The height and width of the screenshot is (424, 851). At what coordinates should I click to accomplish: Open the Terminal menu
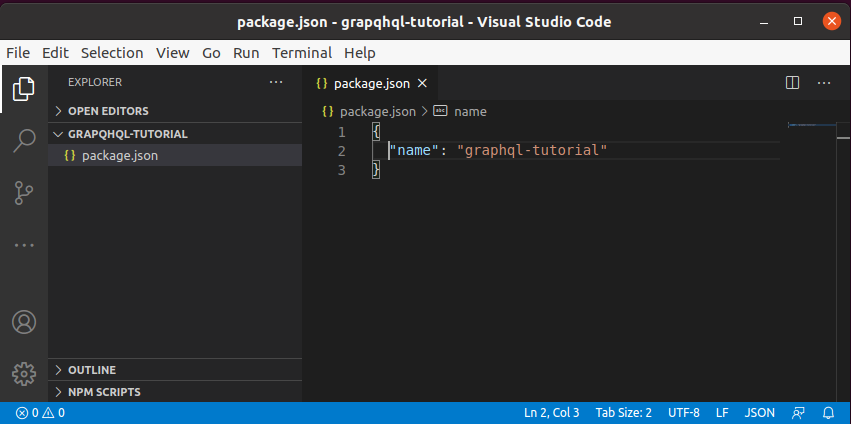[302, 53]
